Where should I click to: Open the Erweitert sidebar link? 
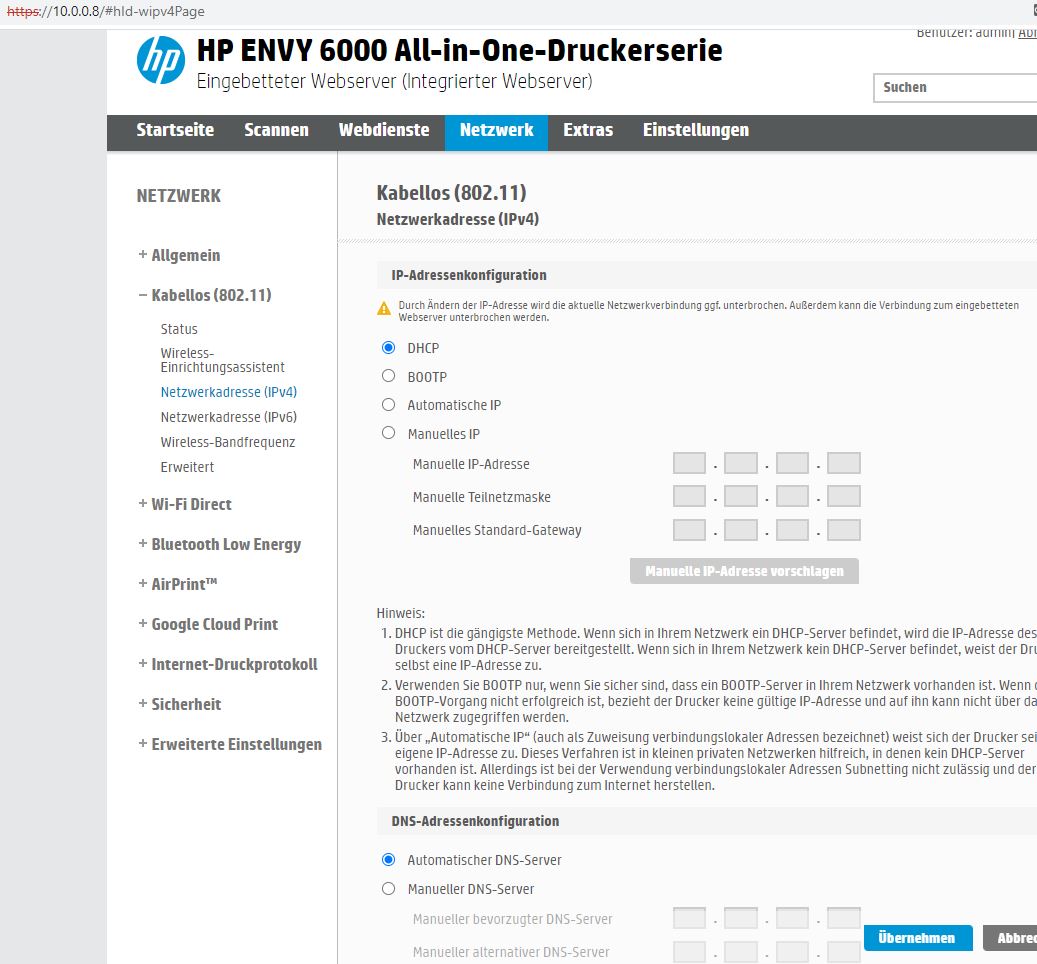pos(187,467)
